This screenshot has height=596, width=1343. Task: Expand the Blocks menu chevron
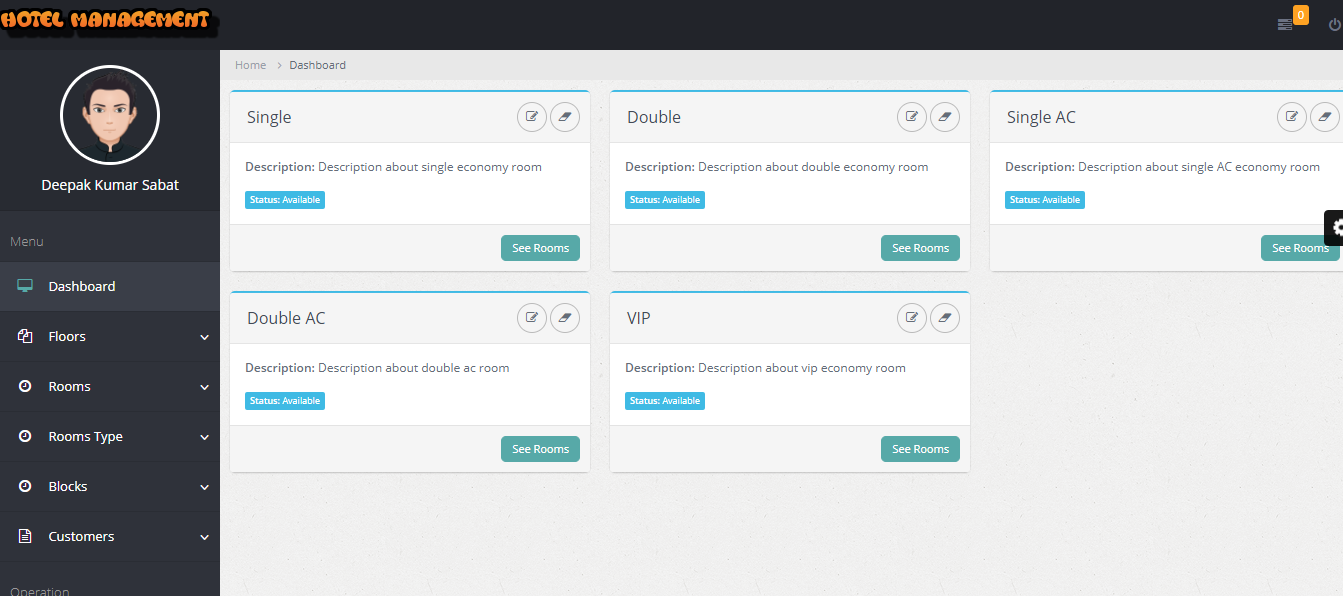(x=204, y=487)
